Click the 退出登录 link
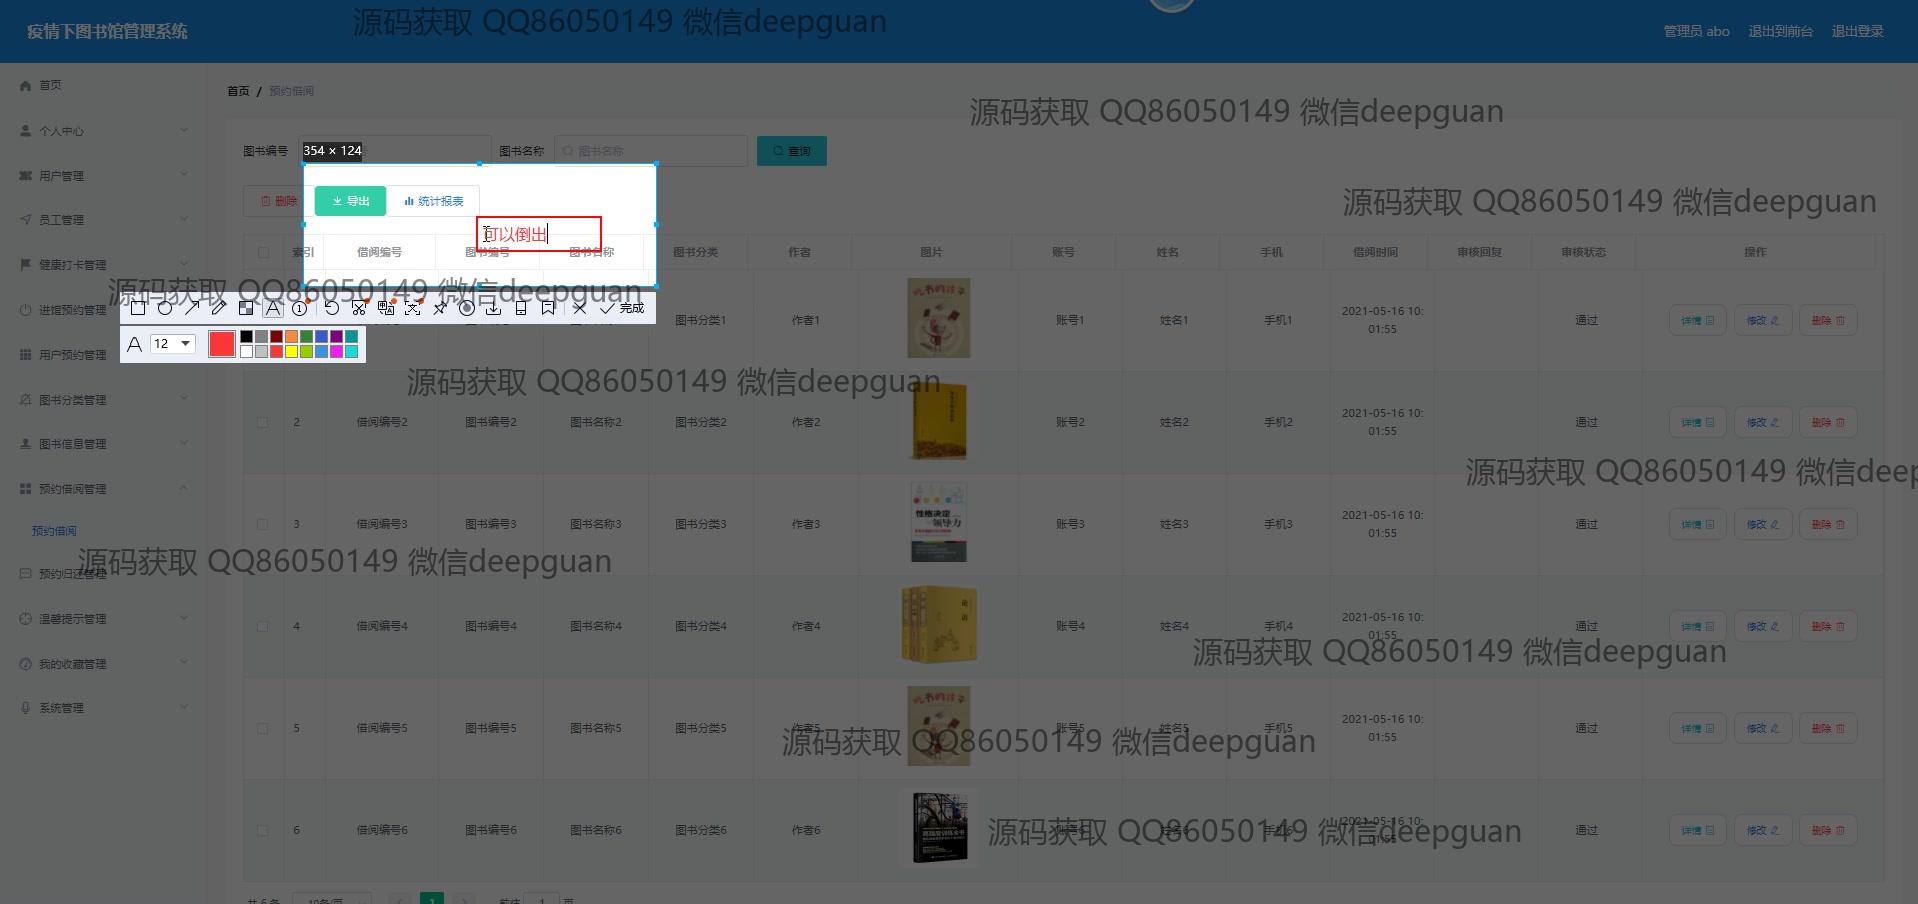 point(1857,32)
